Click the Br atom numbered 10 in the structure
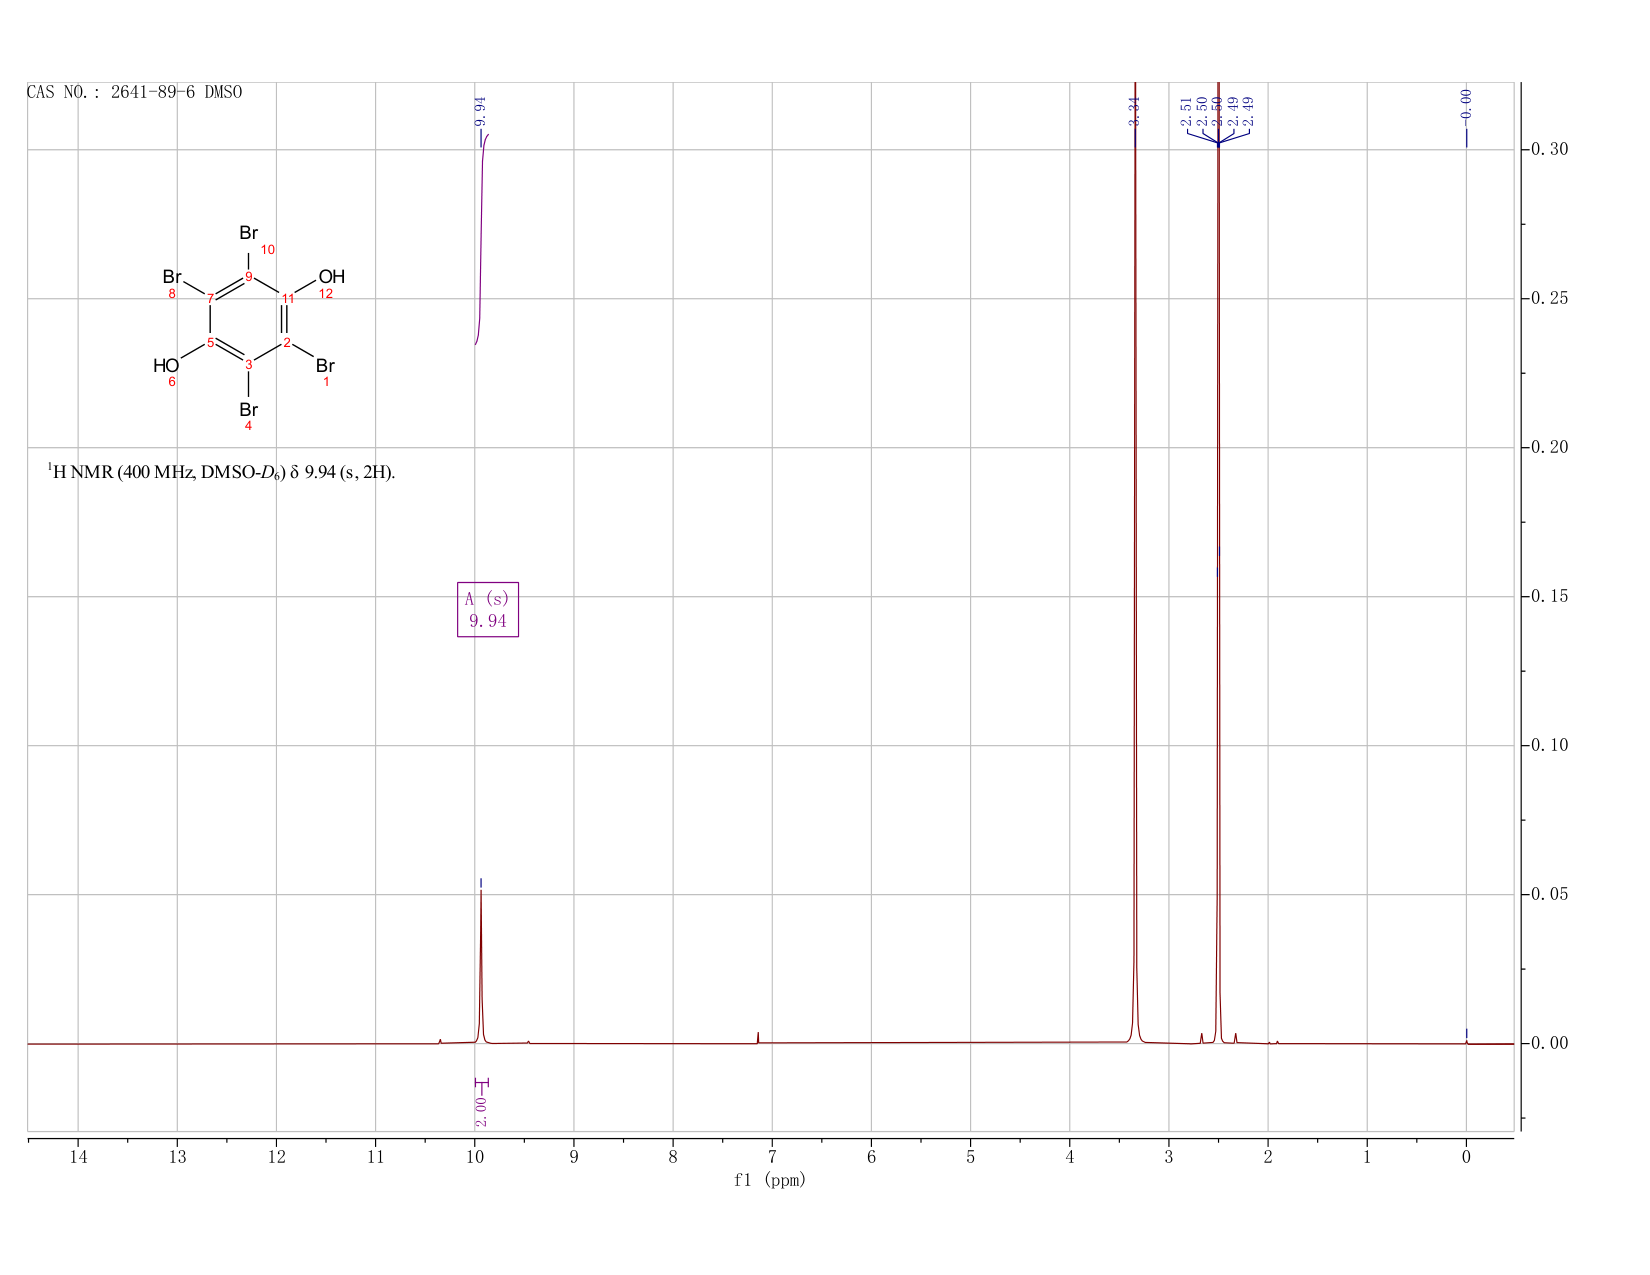The width and height of the screenshot is (1650, 1275). (249, 233)
